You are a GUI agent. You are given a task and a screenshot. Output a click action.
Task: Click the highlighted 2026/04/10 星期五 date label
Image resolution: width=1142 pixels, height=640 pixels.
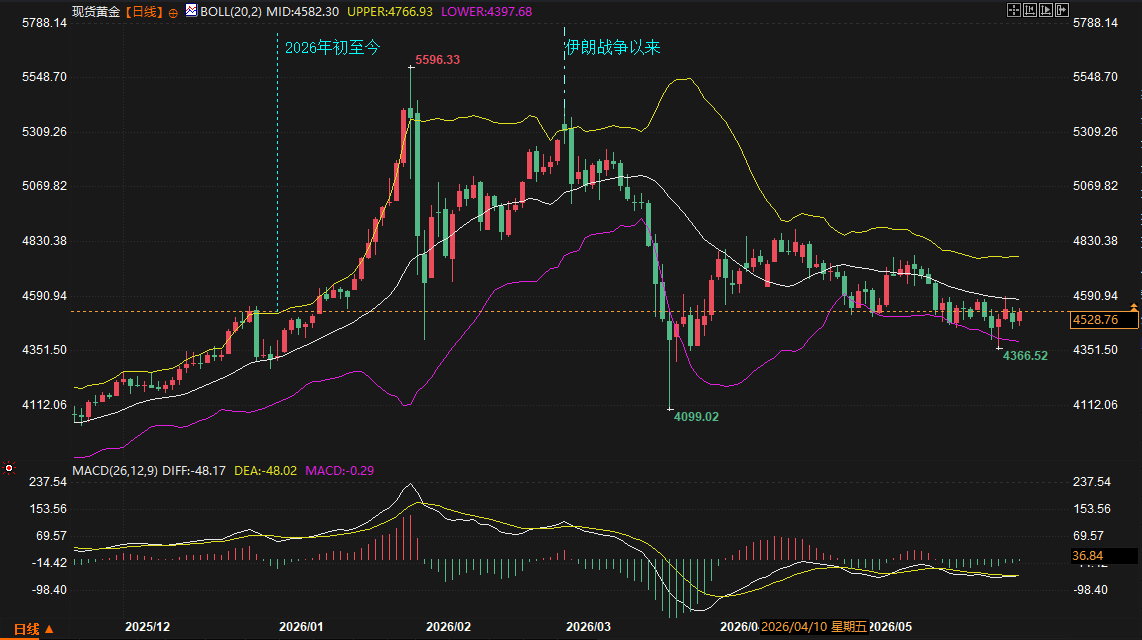coord(814,627)
